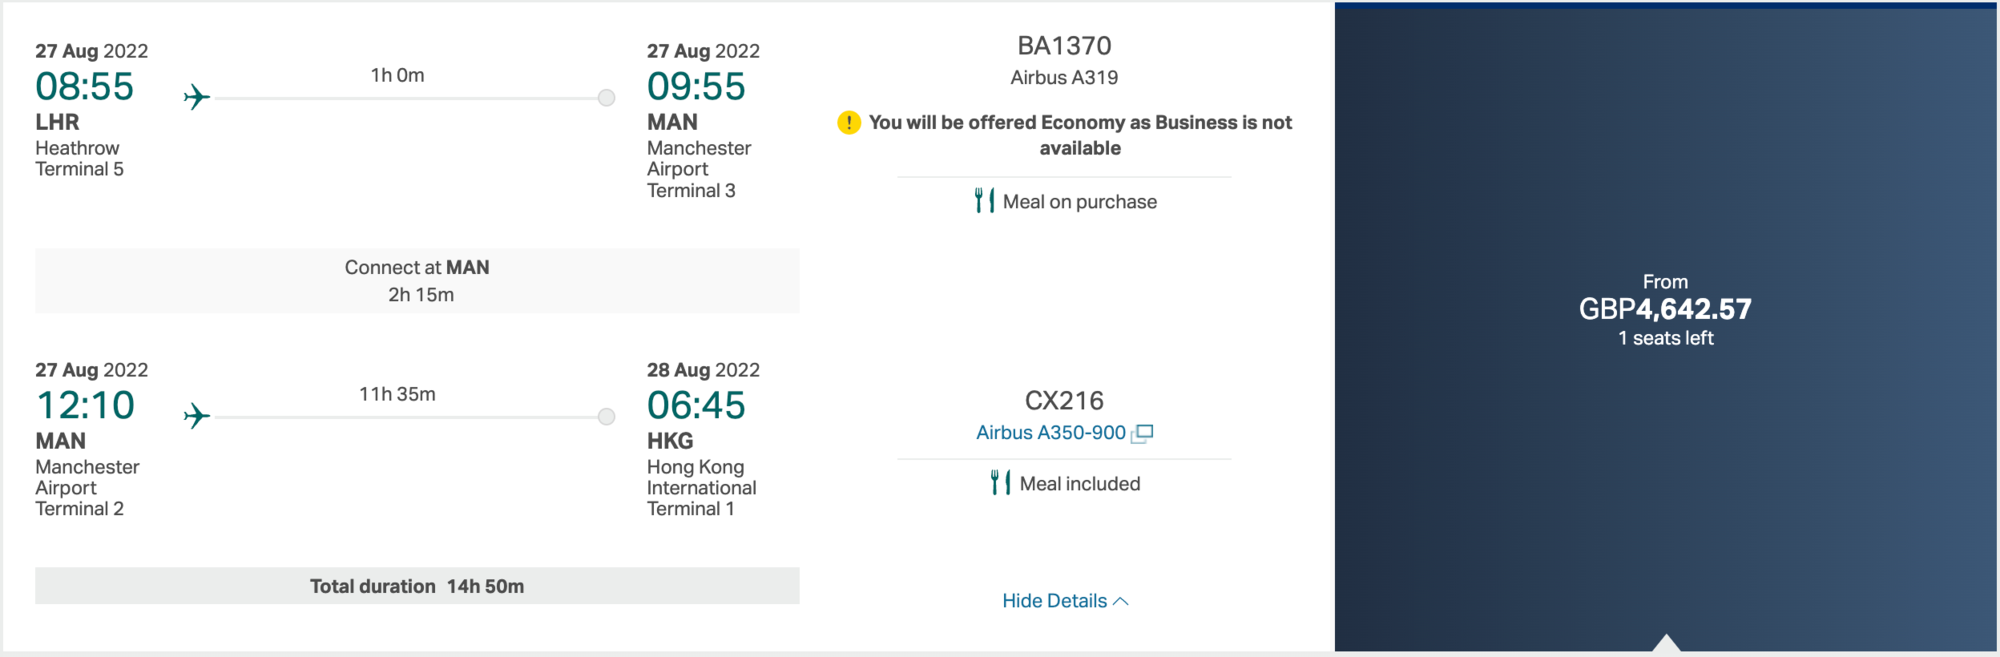Click the 1 seats left label
This screenshot has width=2000, height=657.
pyautogui.click(x=1665, y=338)
